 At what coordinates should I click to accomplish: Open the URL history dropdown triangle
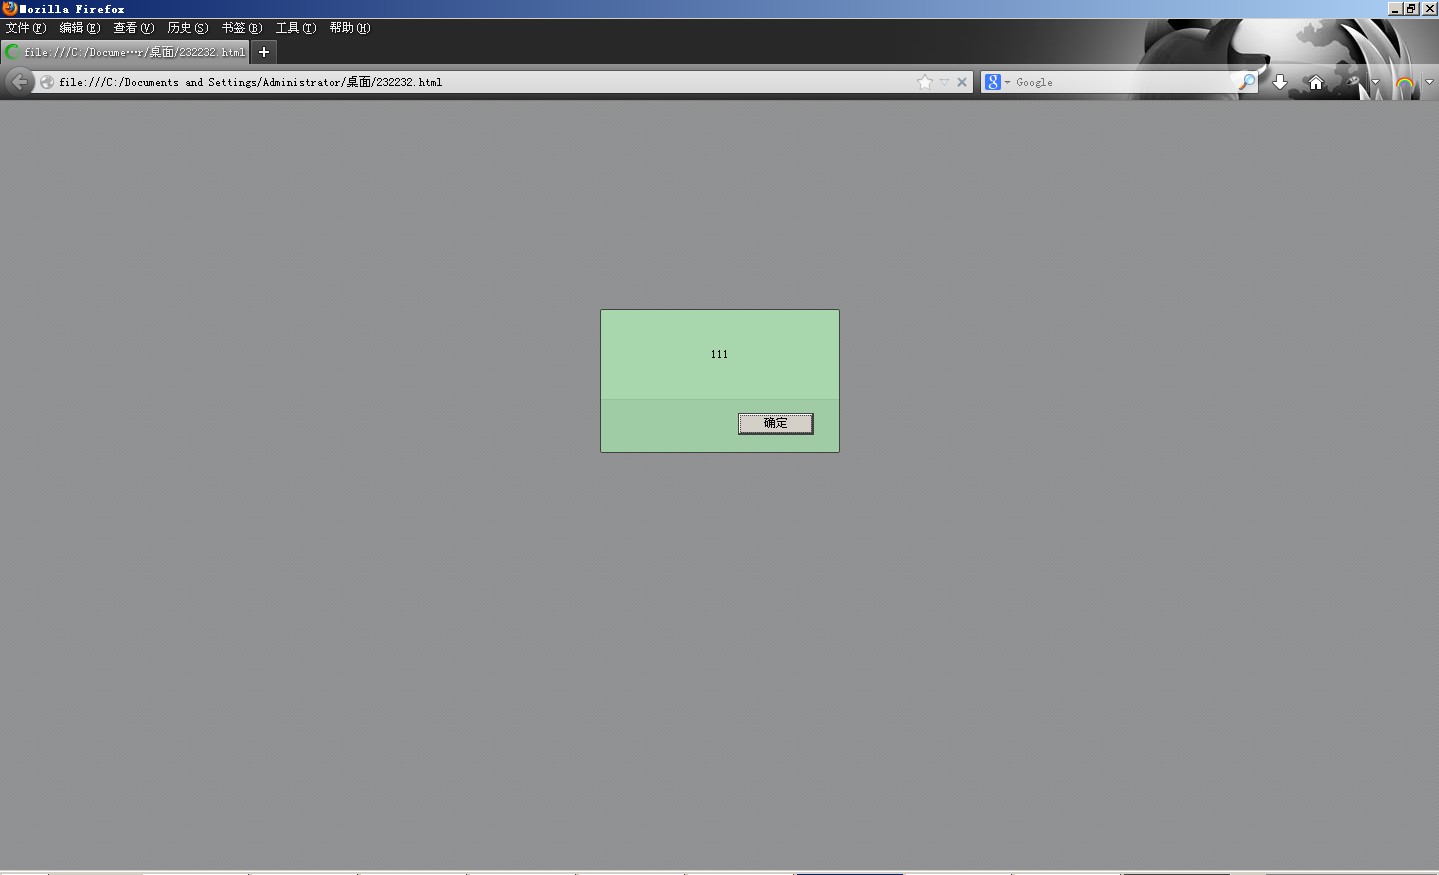coord(944,82)
